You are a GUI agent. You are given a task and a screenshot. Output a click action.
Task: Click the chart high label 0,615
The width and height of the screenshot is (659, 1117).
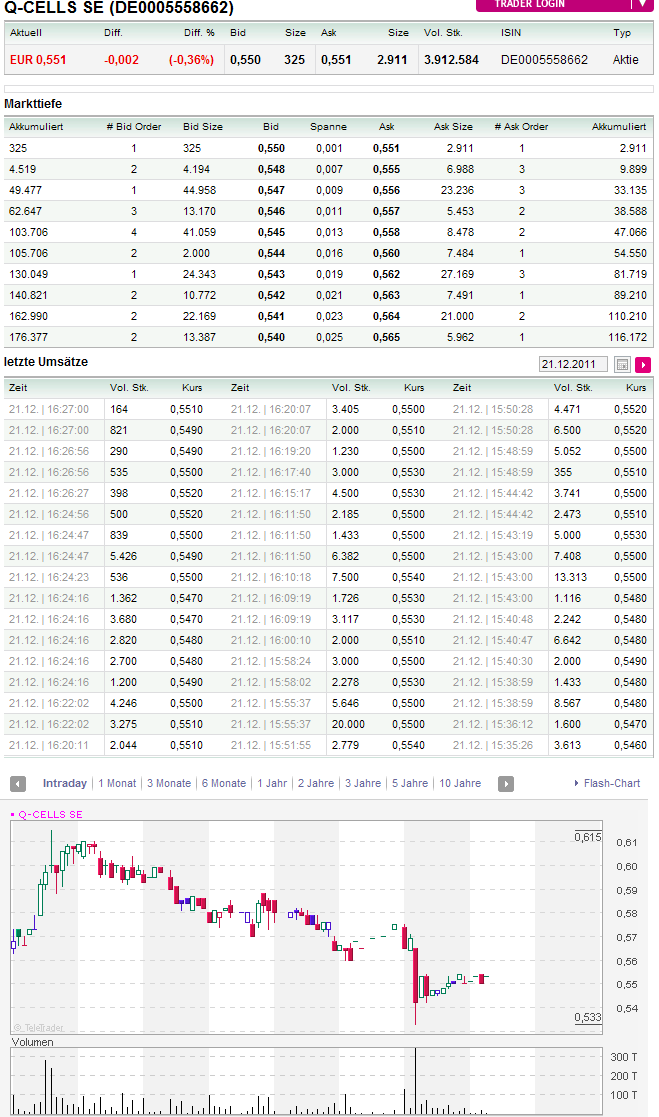point(588,837)
